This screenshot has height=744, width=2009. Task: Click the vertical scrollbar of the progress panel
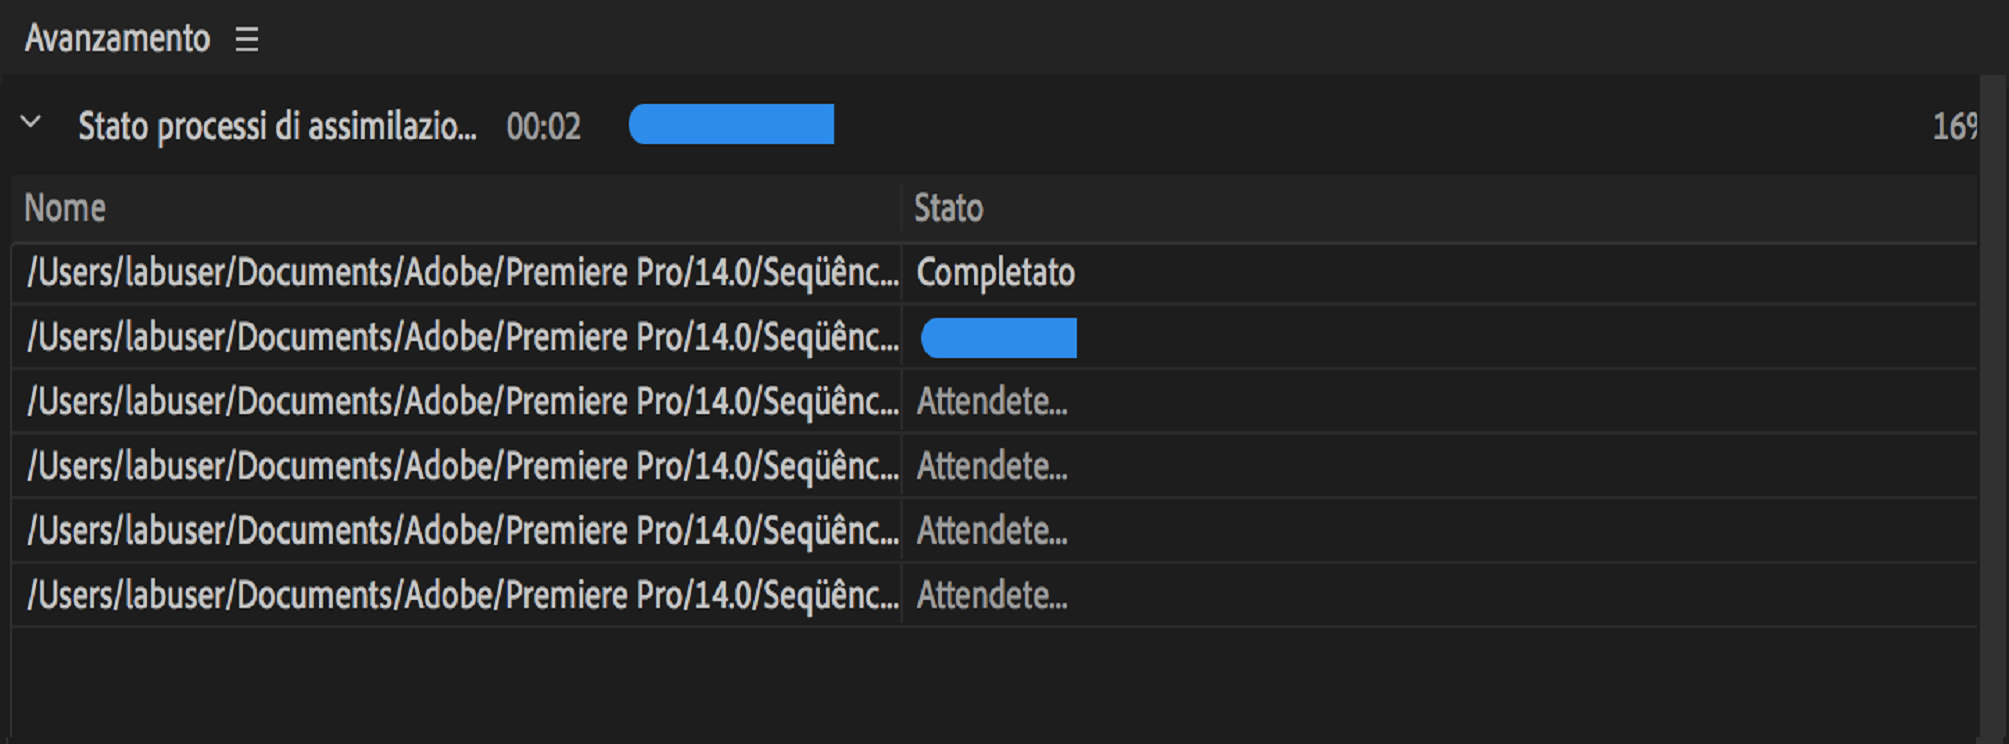pyautogui.click(x=1991, y=400)
